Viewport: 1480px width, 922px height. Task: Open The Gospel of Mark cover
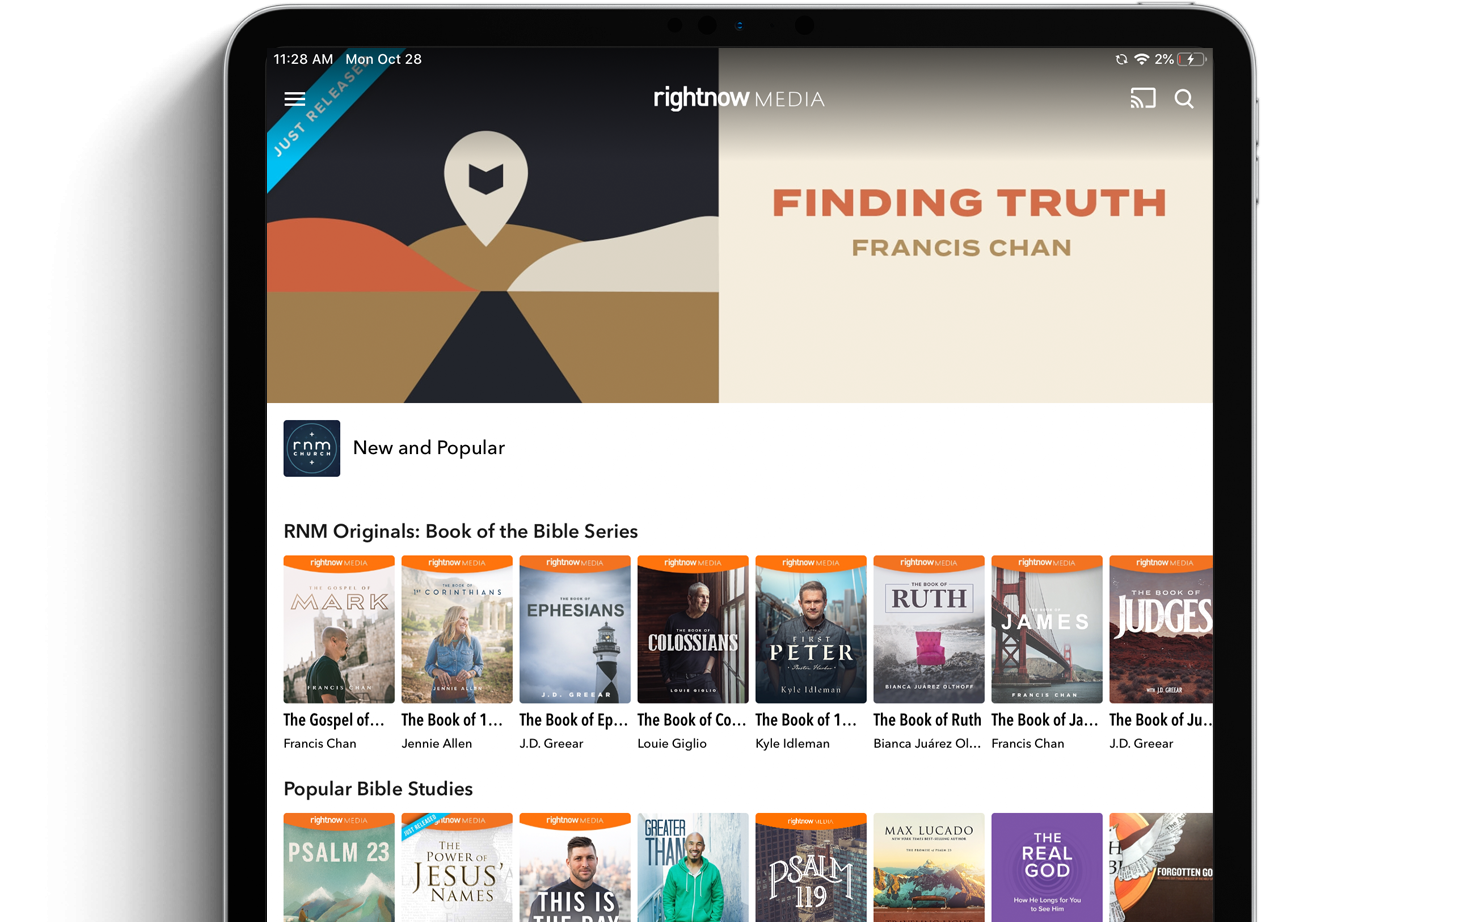point(339,629)
